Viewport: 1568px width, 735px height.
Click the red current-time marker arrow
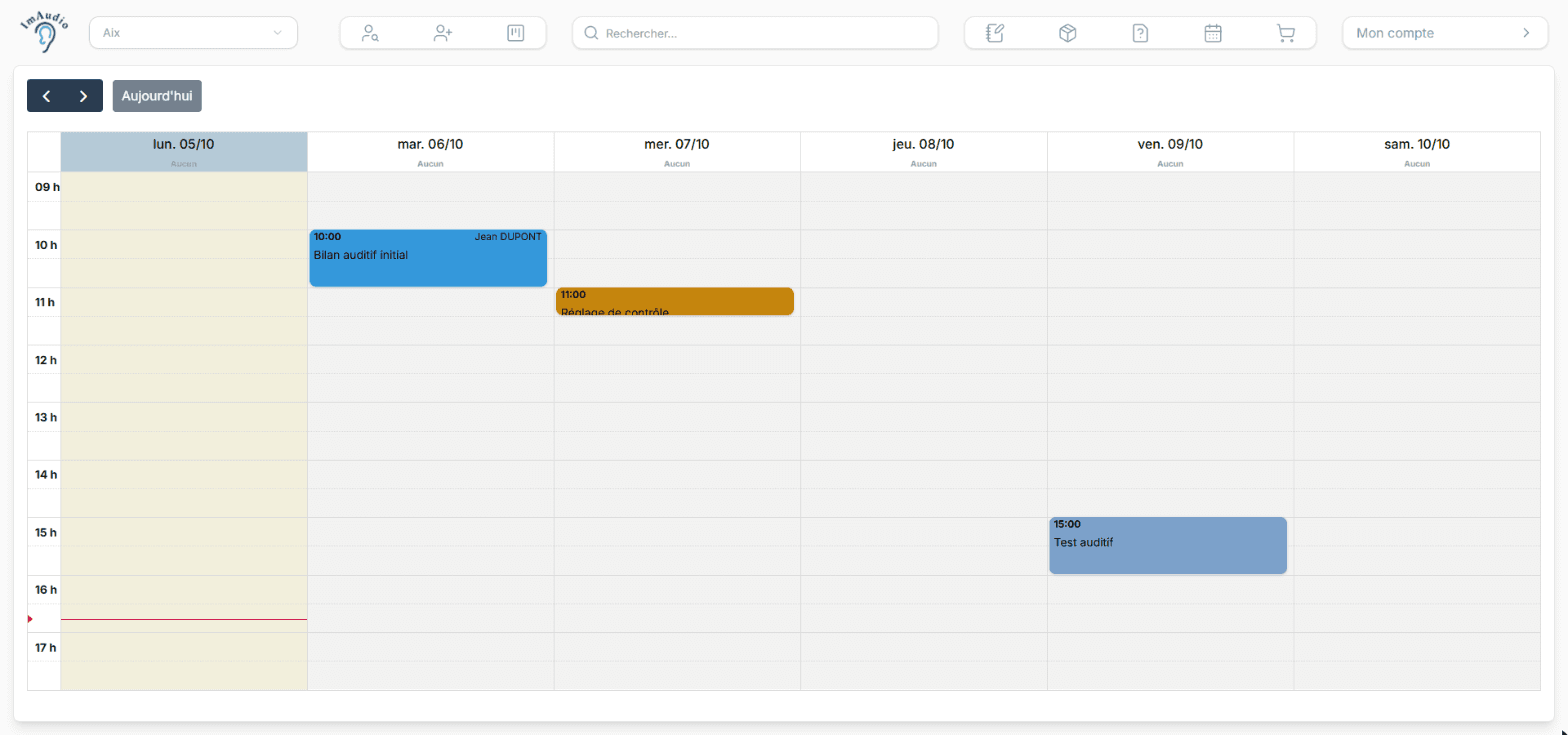(x=30, y=619)
